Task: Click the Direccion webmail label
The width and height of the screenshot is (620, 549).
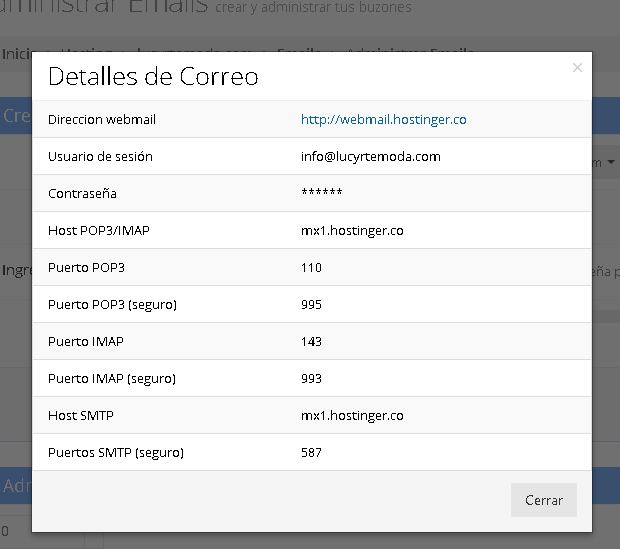Action: [102, 119]
